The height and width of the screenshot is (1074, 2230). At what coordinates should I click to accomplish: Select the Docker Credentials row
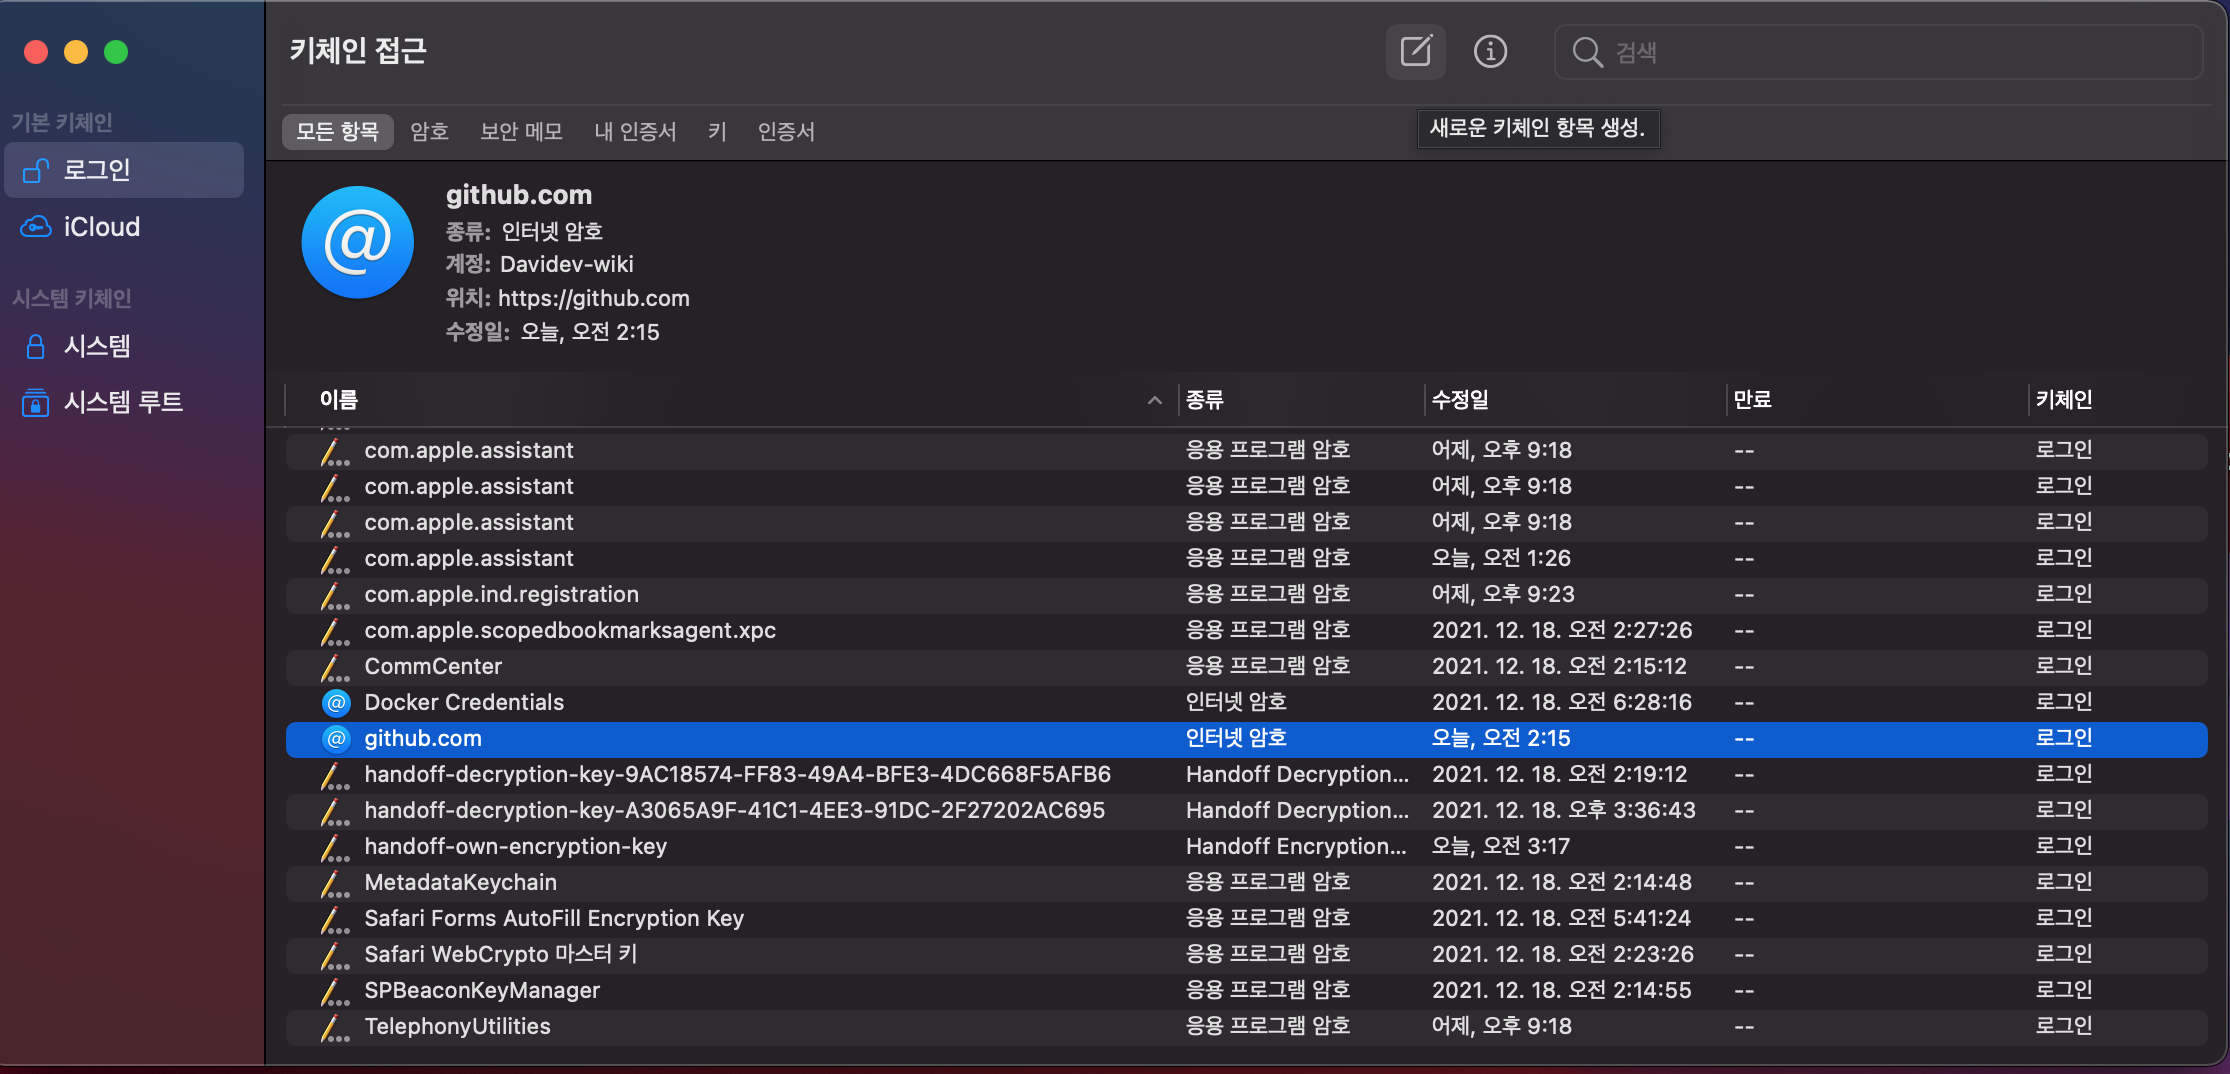point(1246,702)
